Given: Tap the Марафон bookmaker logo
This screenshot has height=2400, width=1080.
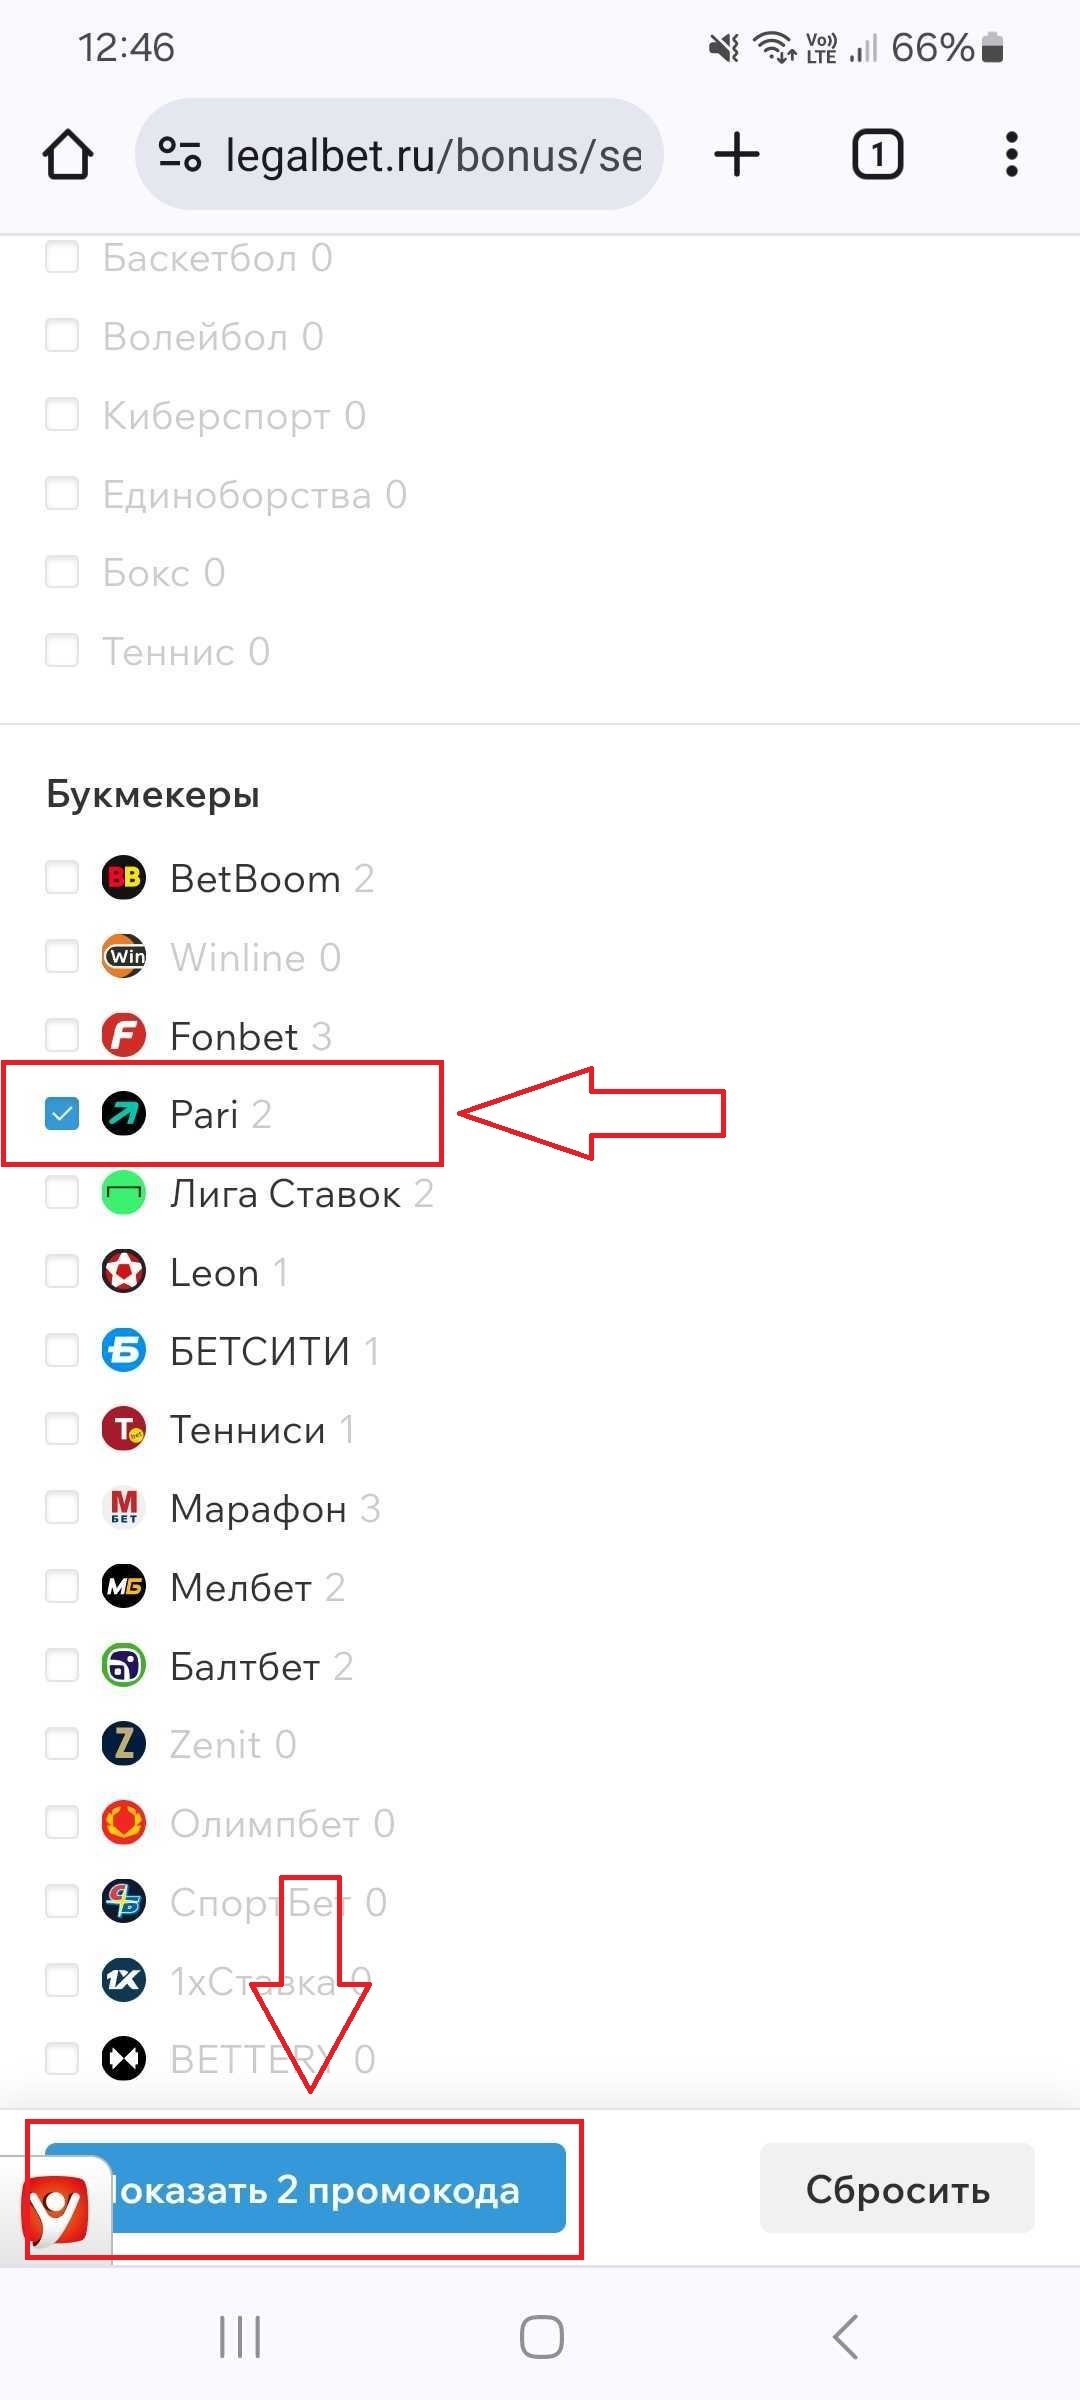Looking at the screenshot, I should pyautogui.click(x=124, y=1507).
